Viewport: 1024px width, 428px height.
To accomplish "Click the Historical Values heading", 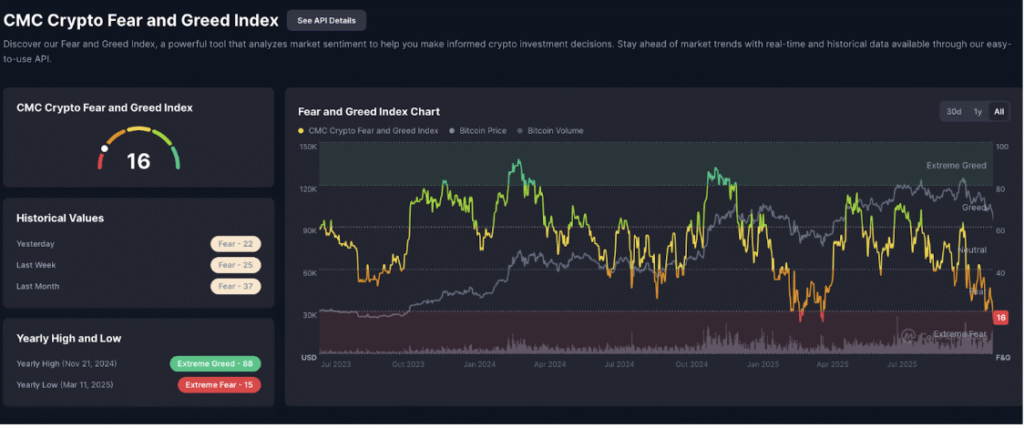I will click(x=60, y=218).
